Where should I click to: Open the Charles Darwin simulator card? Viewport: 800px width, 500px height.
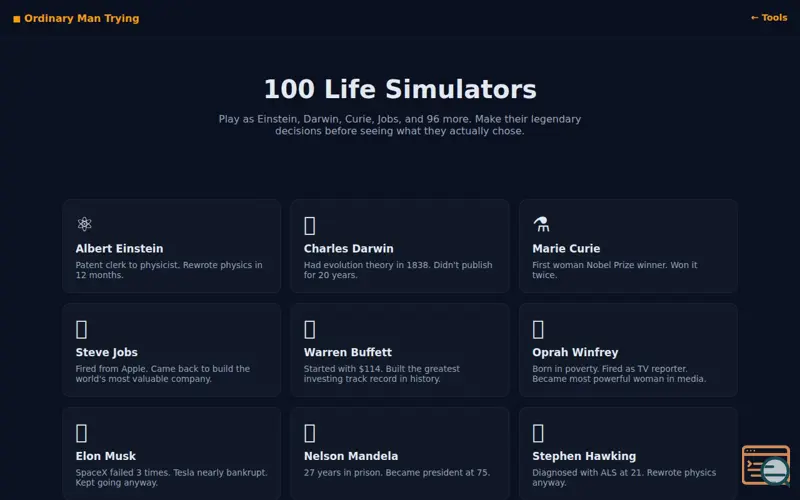(x=400, y=246)
